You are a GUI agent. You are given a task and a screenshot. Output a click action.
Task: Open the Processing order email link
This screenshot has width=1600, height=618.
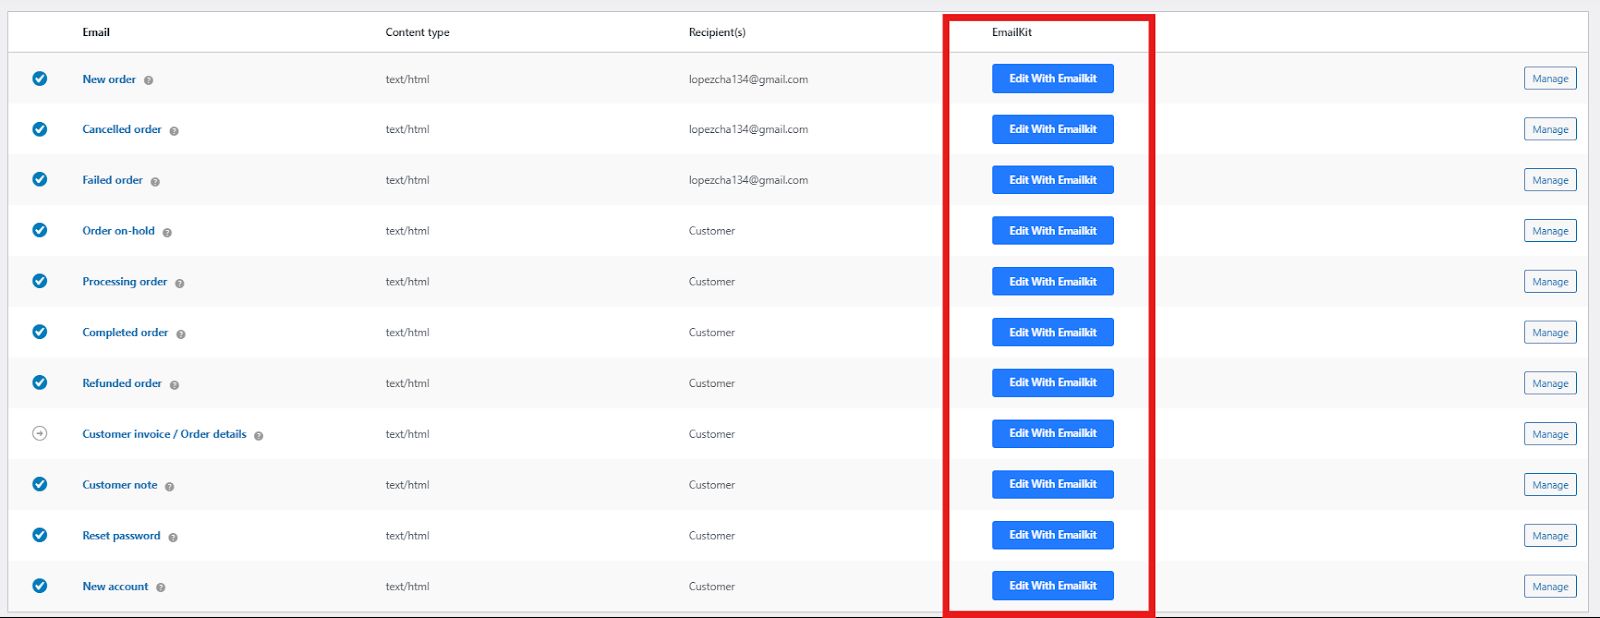(125, 282)
